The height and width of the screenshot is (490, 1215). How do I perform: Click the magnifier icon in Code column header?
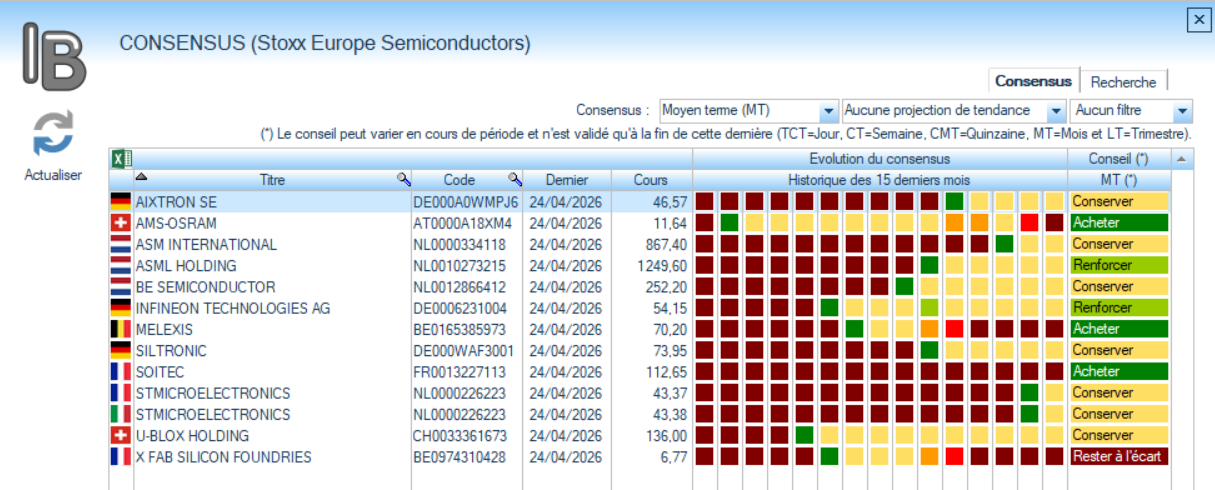(515, 179)
